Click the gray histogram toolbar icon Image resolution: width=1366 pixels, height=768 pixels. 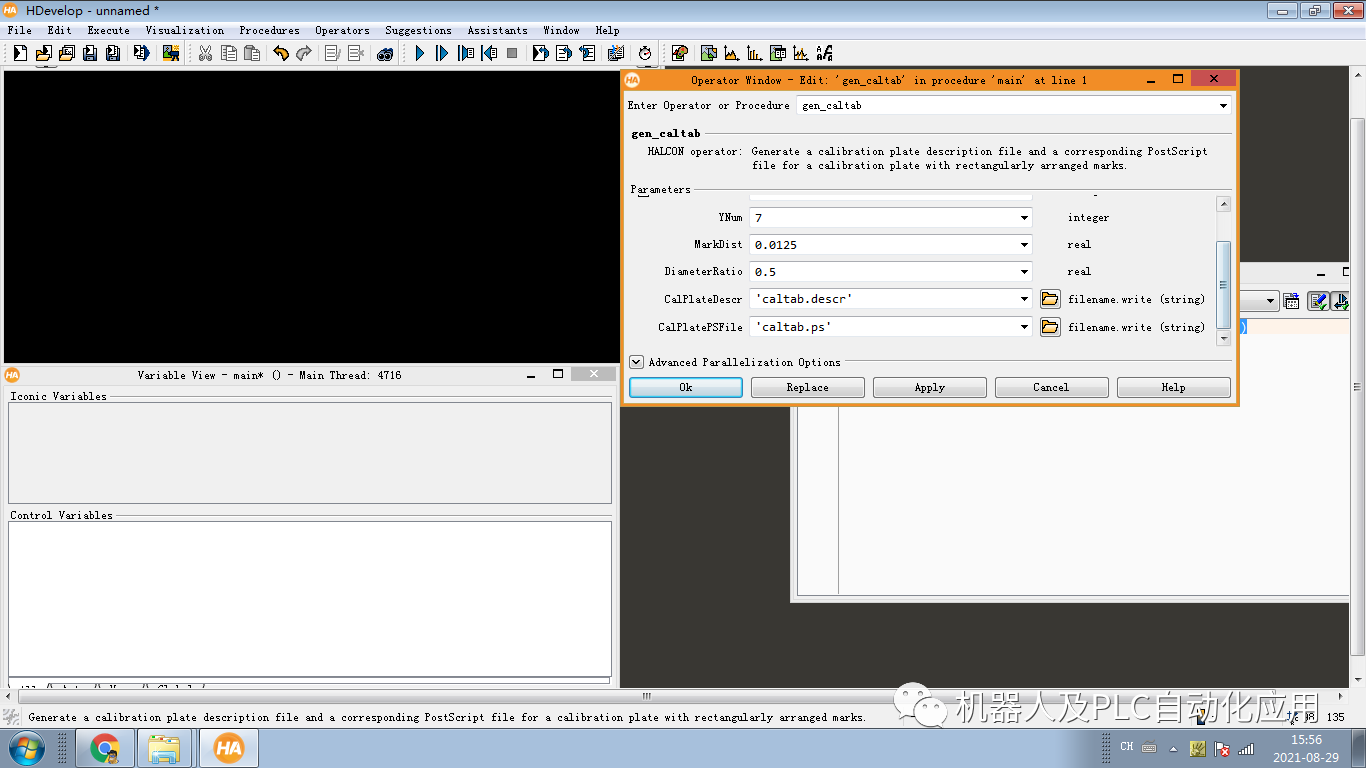[x=732, y=53]
